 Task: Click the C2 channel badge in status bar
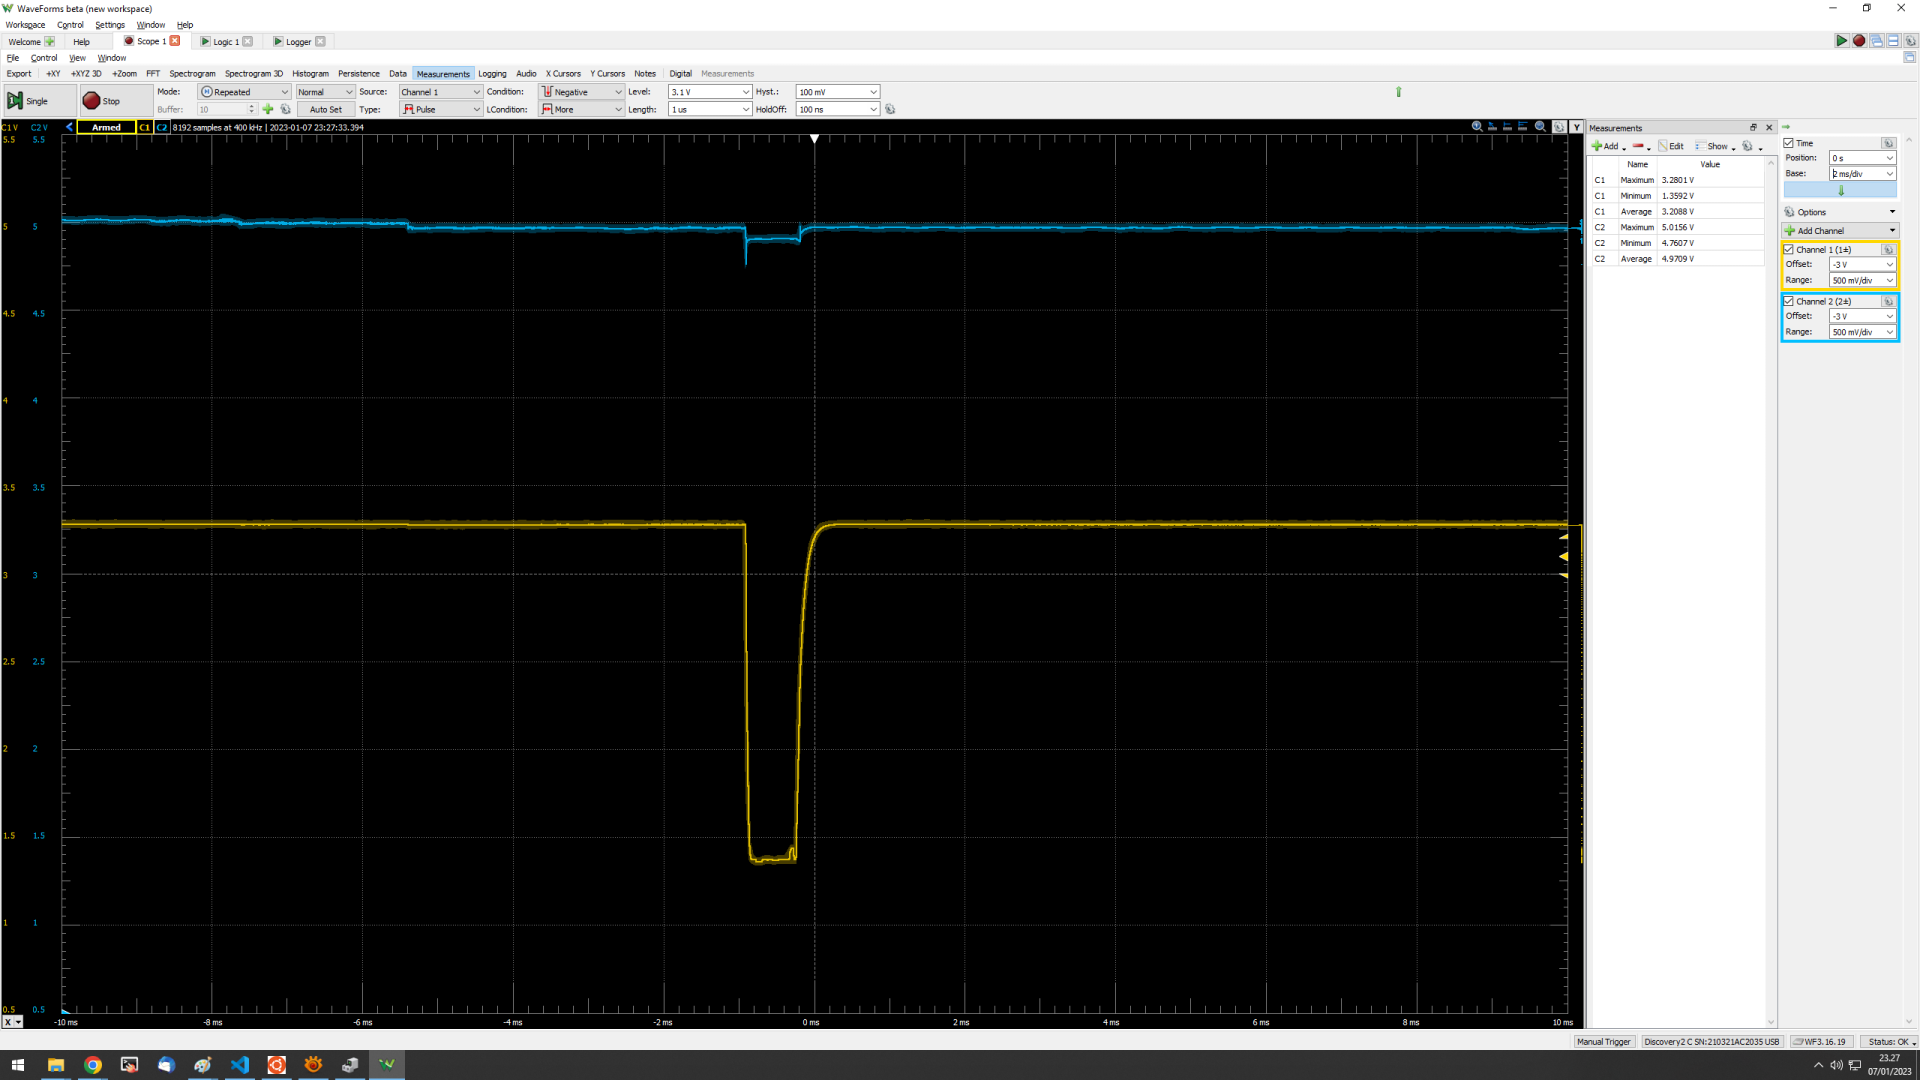[162, 128]
